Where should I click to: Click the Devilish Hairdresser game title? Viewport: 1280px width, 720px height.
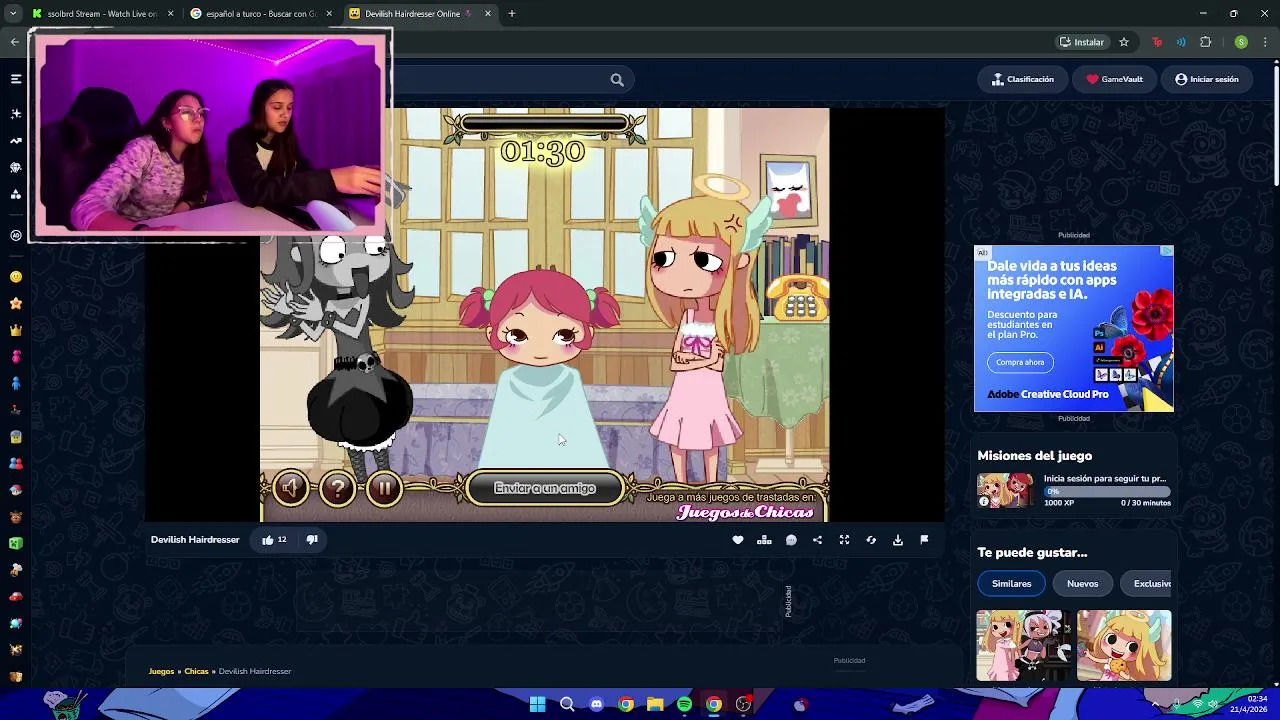pos(195,540)
